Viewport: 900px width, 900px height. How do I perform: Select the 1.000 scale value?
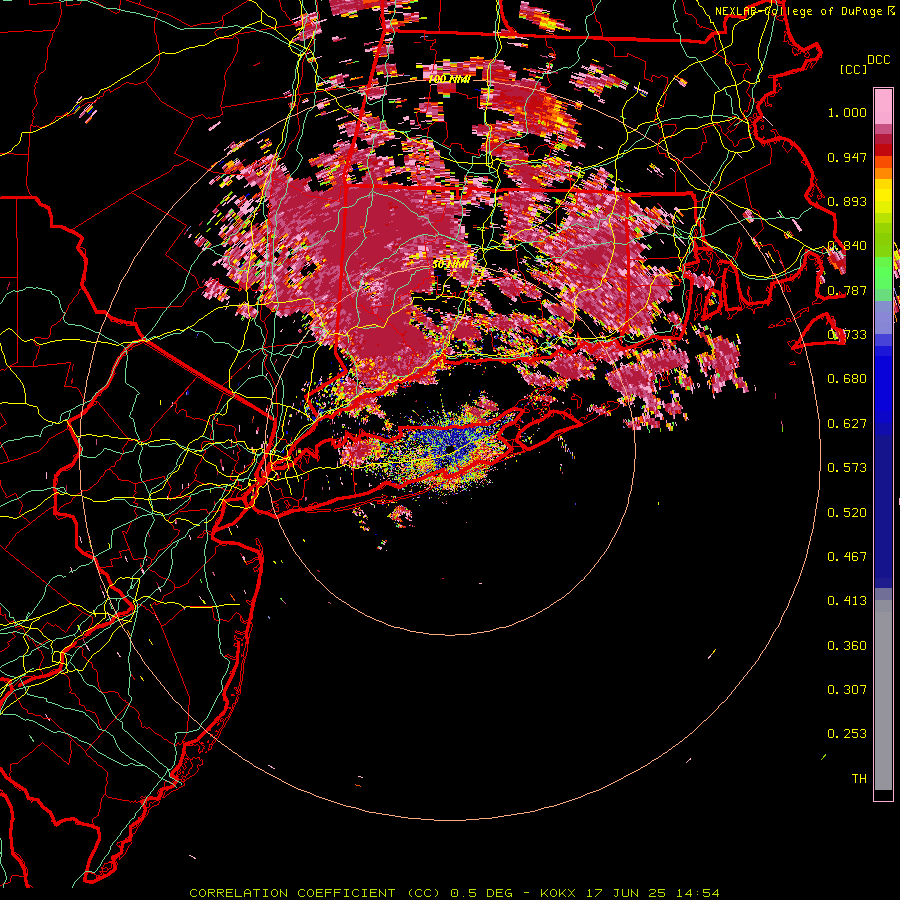847,112
